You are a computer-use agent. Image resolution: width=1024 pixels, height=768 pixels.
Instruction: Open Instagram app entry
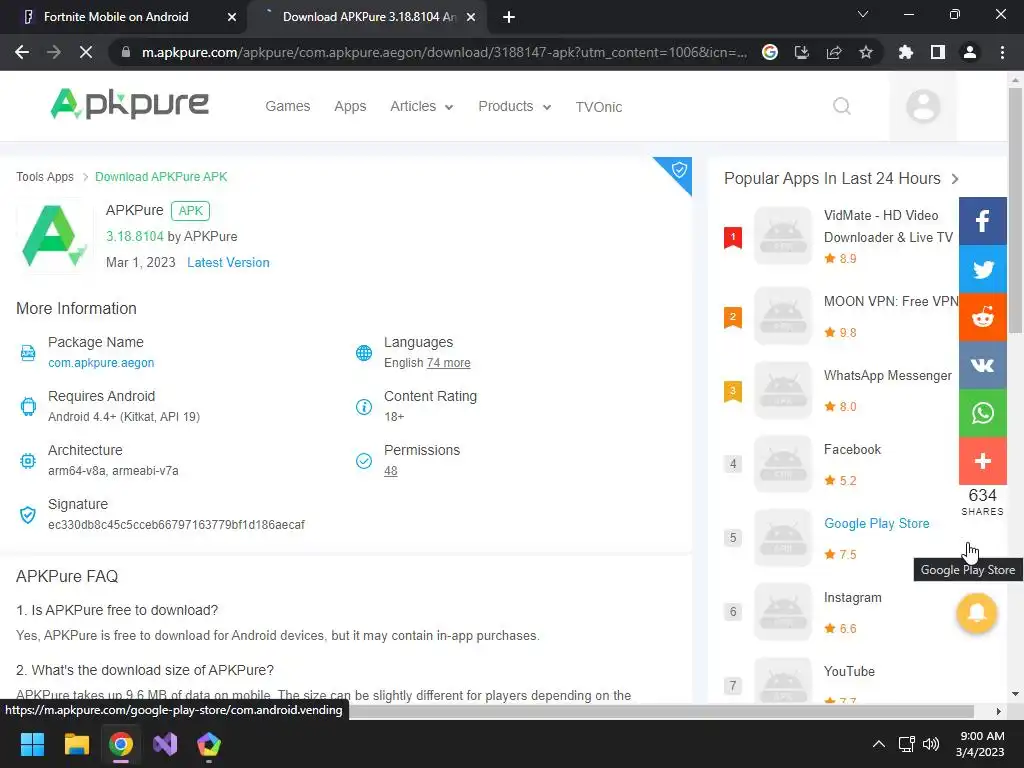(x=852, y=598)
